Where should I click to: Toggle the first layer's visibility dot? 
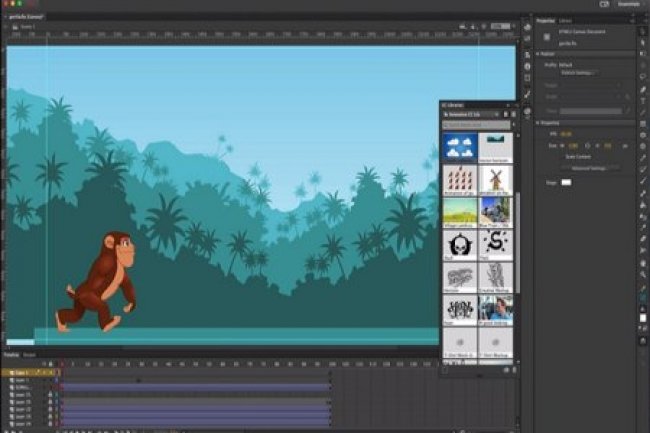pyautogui.click(x=44, y=373)
